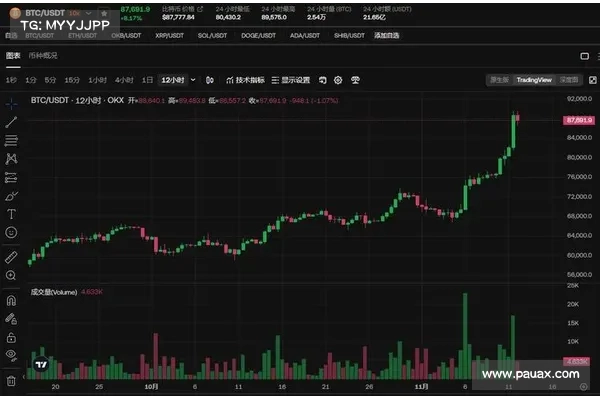Switch to the 币种概况 tab

click(43, 56)
